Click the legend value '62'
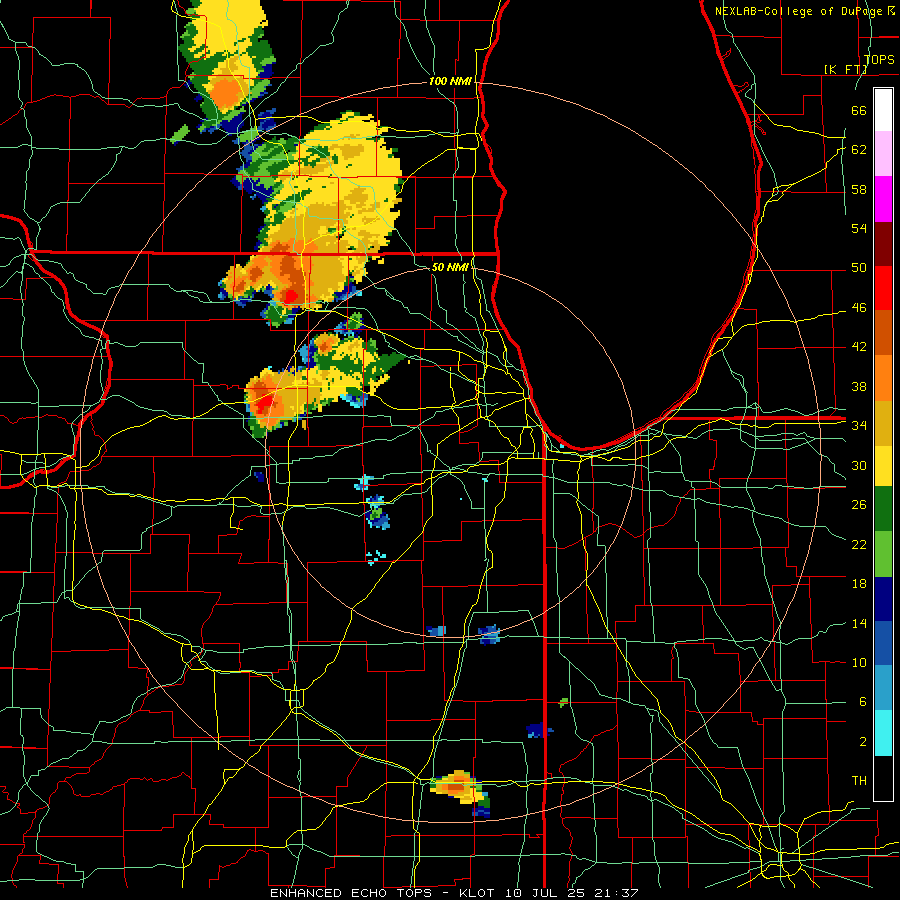 click(x=859, y=150)
